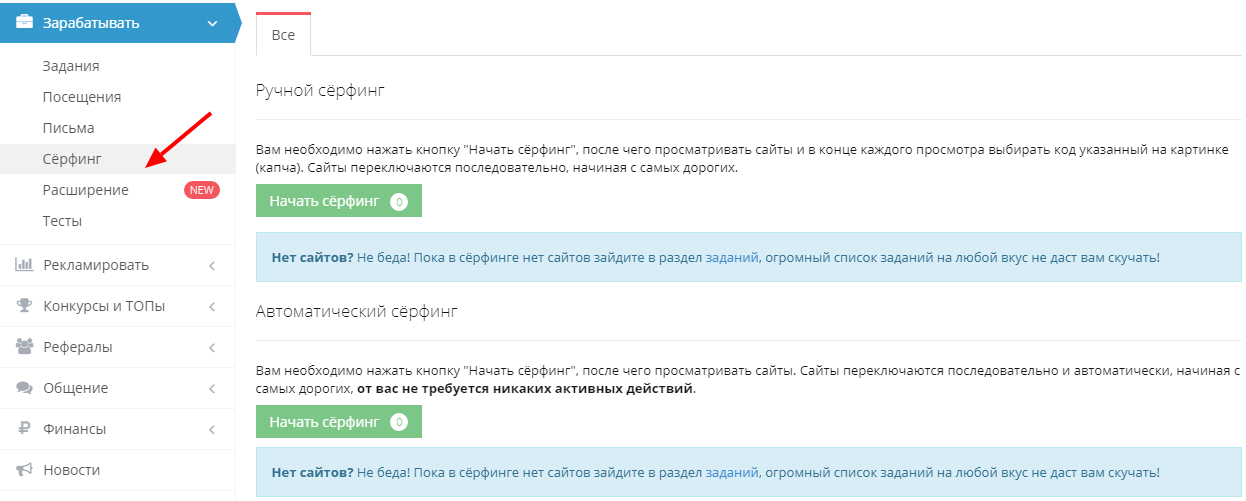Click the megaphone icon beside Новости

click(x=25, y=470)
